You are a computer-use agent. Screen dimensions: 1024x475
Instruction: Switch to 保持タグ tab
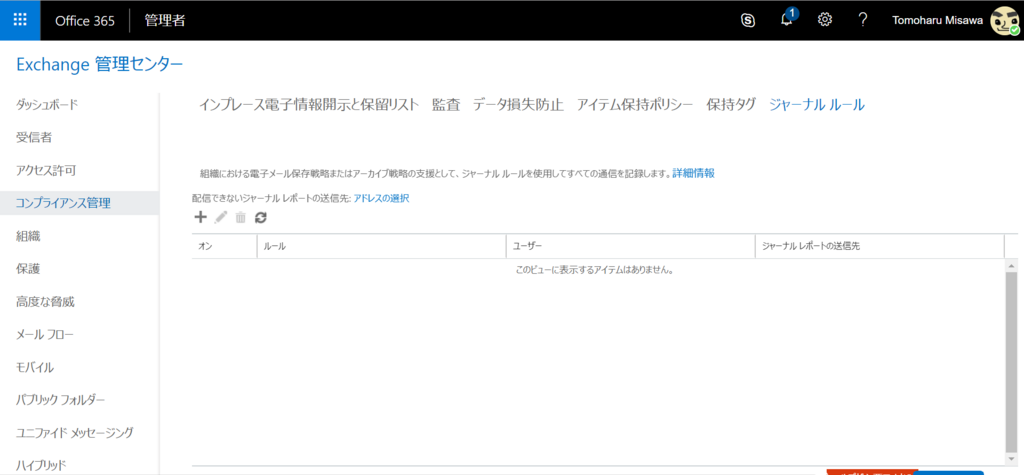tap(731, 105)
